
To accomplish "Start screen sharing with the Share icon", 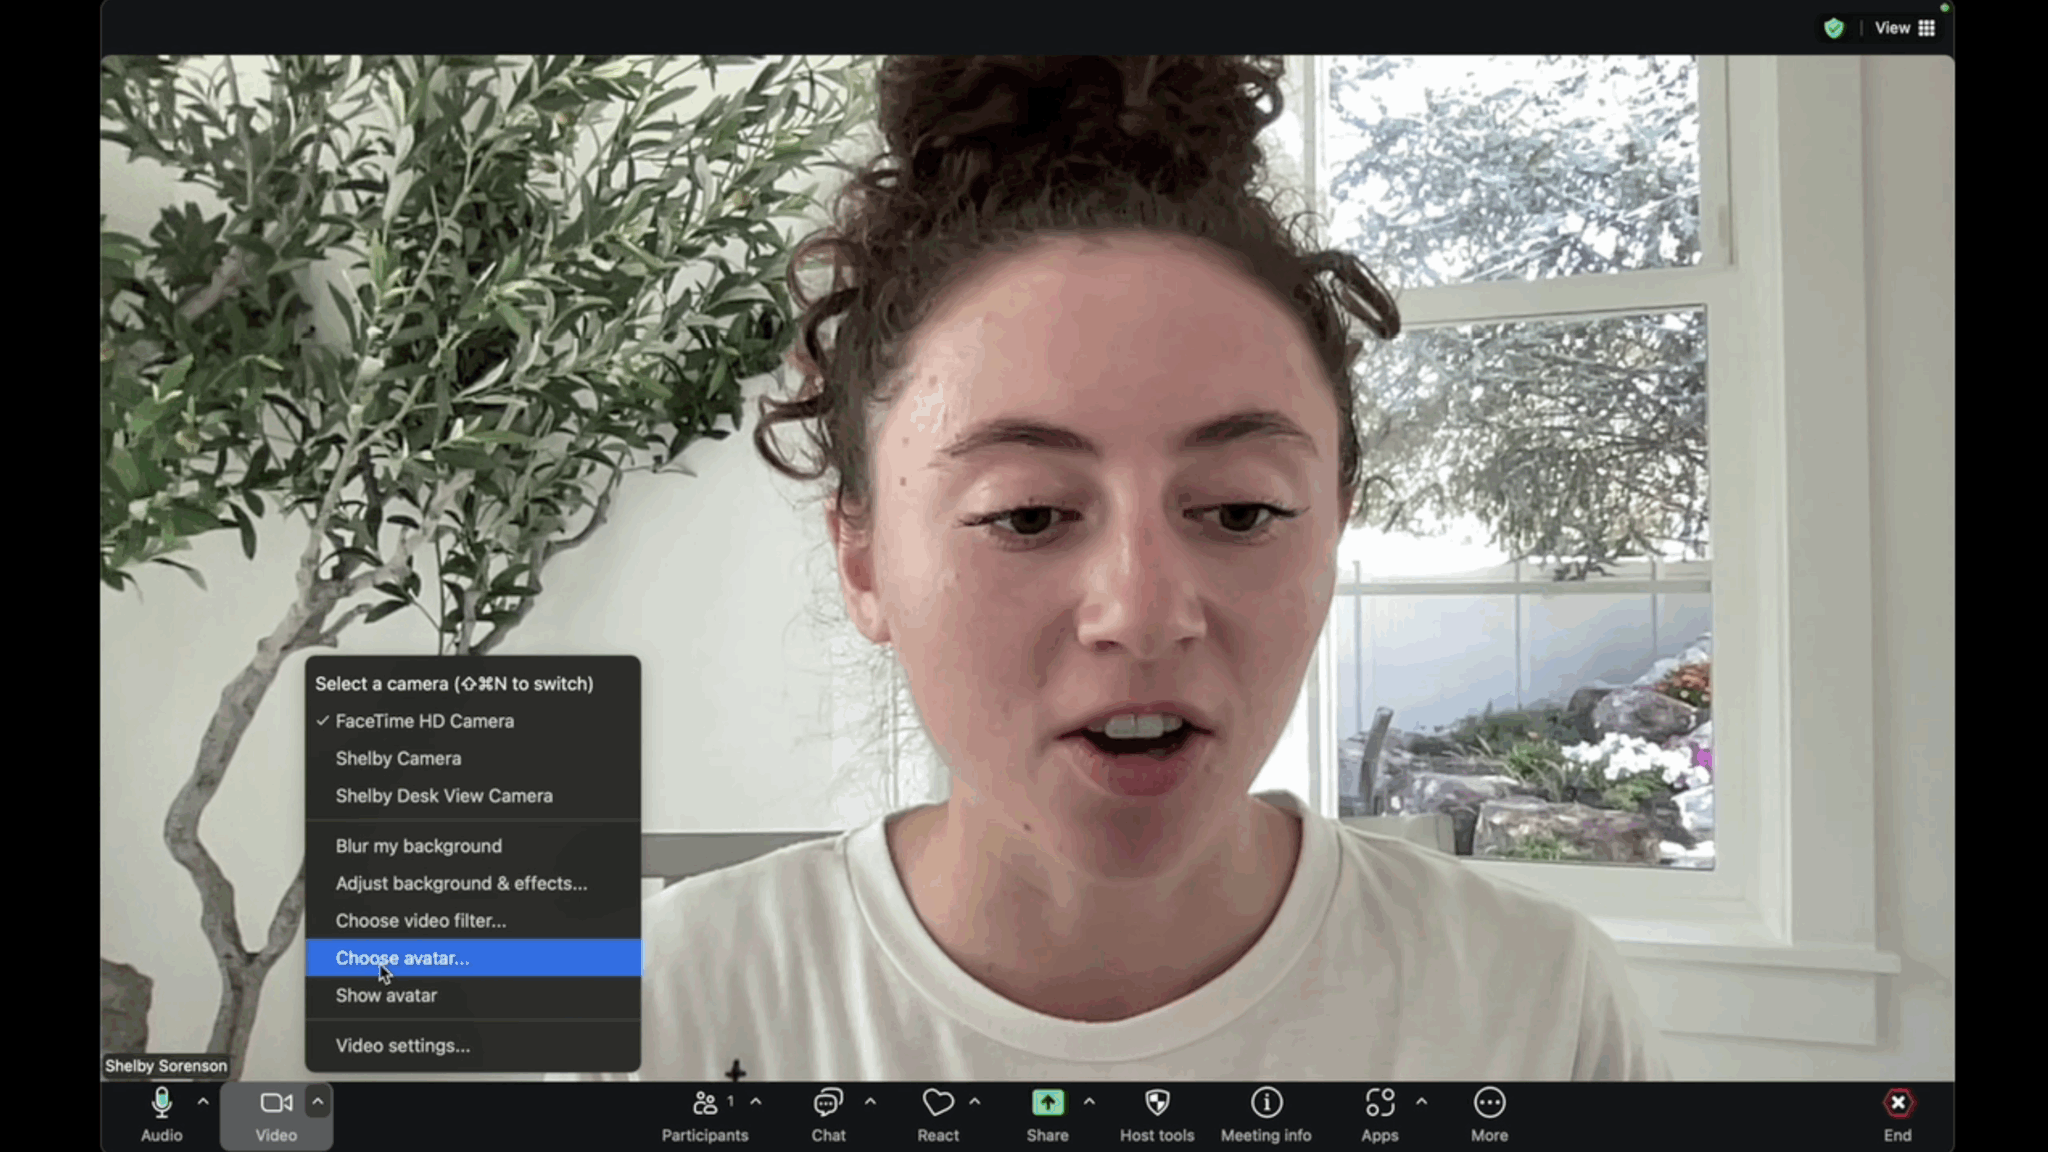I will click(x=1047, y=1103).
